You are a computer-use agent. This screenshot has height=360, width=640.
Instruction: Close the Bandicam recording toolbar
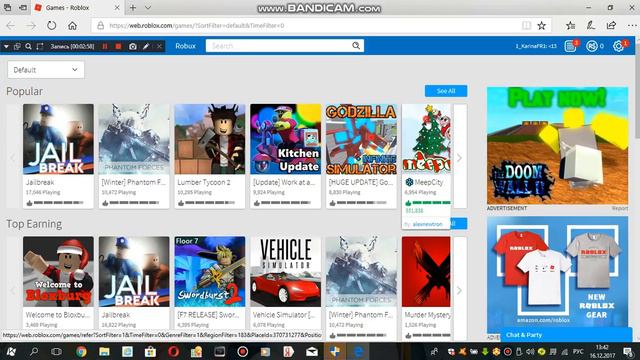coord(160,47)
